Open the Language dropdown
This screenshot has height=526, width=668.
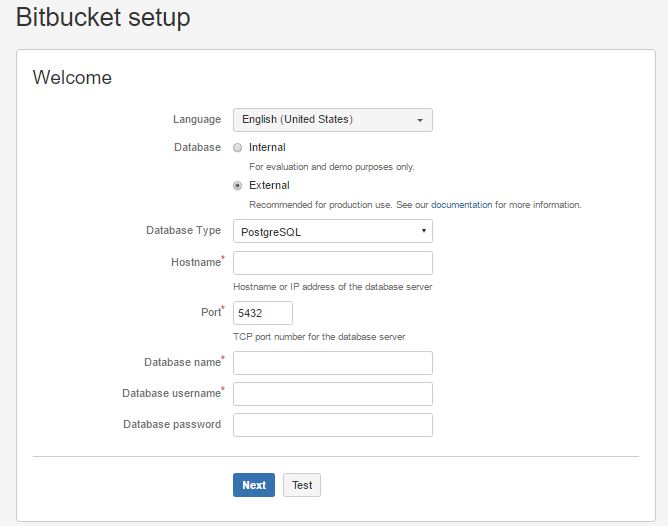point(332,120)
